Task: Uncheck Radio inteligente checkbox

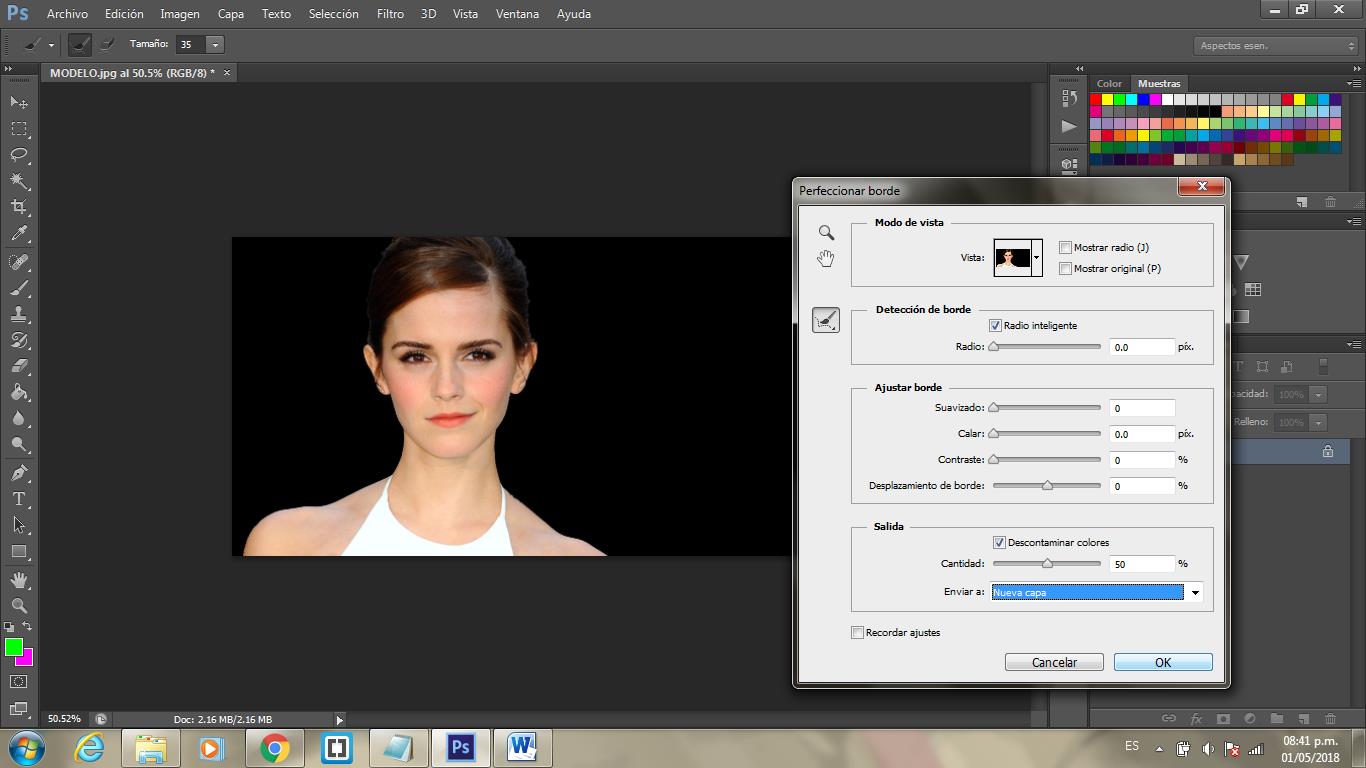Action: click(x=995, y=325)
